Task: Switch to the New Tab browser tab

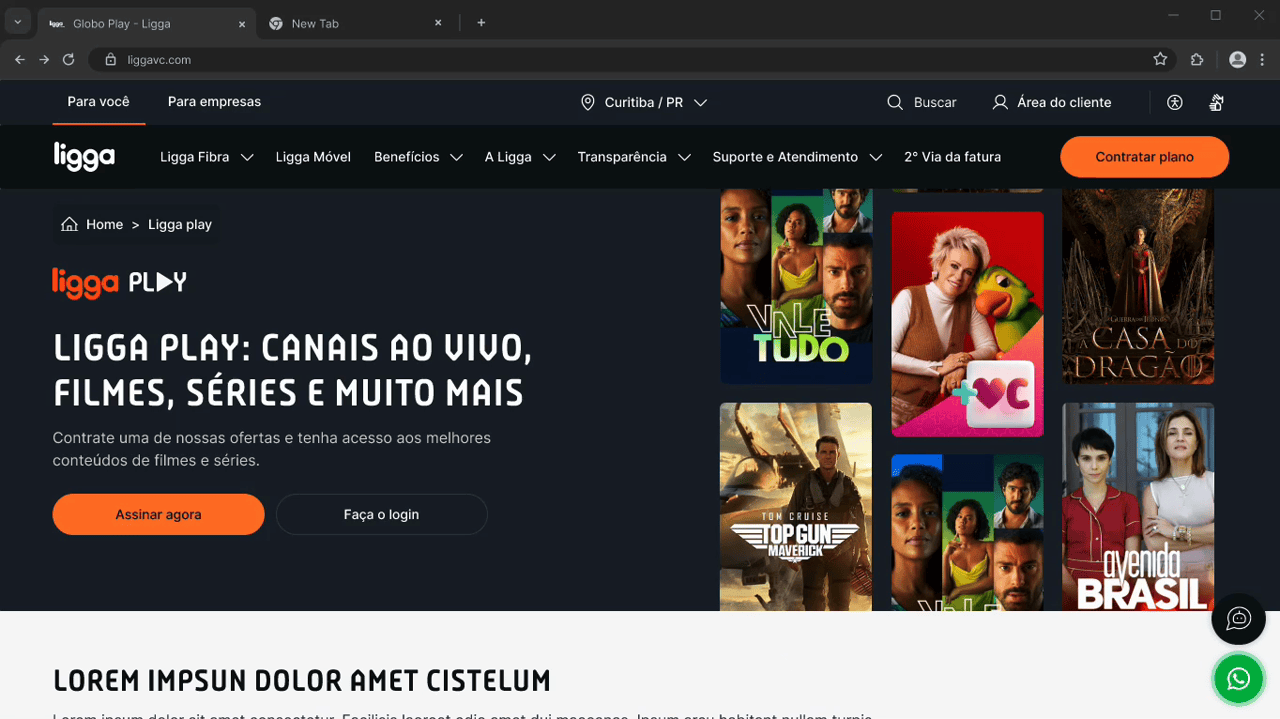Action: tap(356, 23)
